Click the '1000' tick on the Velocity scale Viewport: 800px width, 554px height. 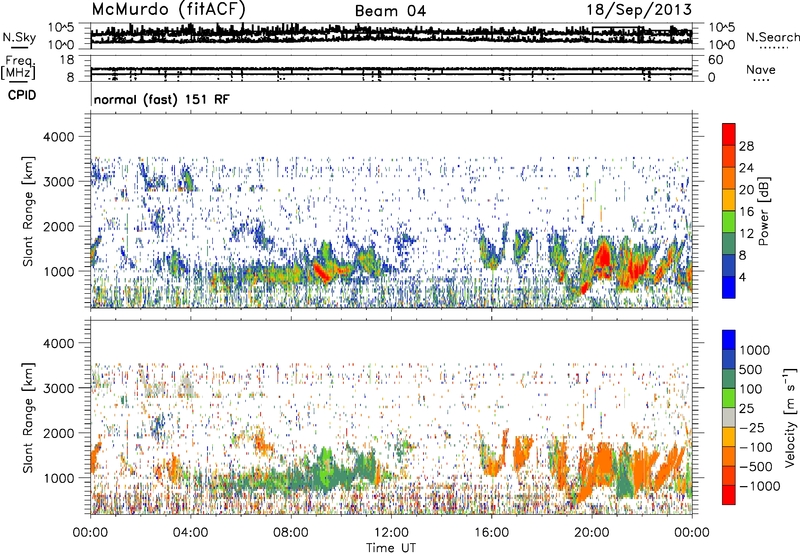coord(755,350)
